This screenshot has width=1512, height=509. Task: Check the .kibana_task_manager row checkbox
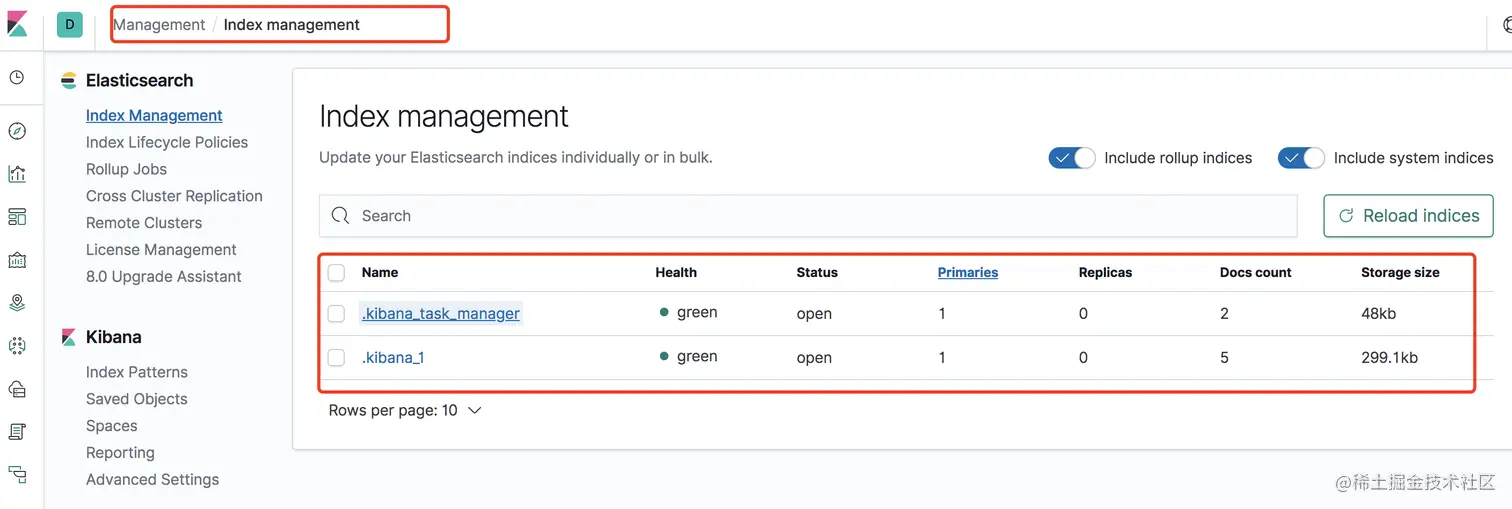[x=337, y=314]
